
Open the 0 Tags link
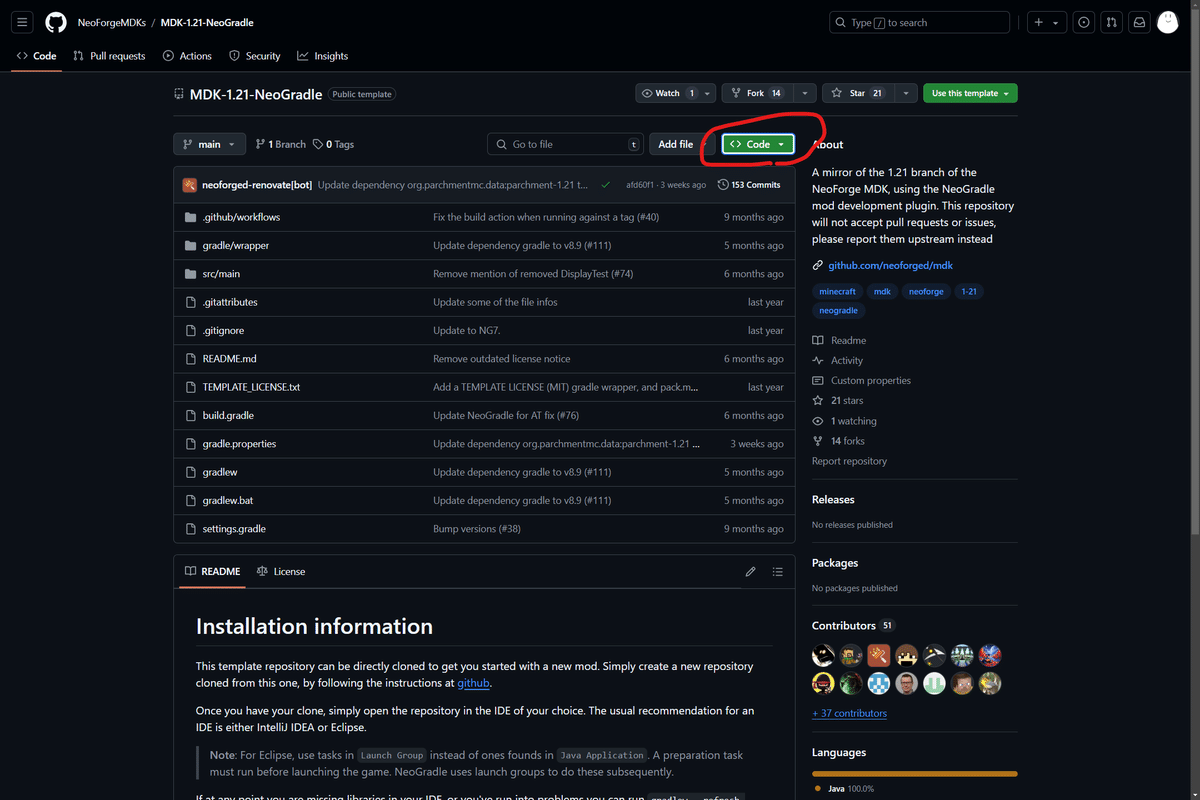point(334,144)
